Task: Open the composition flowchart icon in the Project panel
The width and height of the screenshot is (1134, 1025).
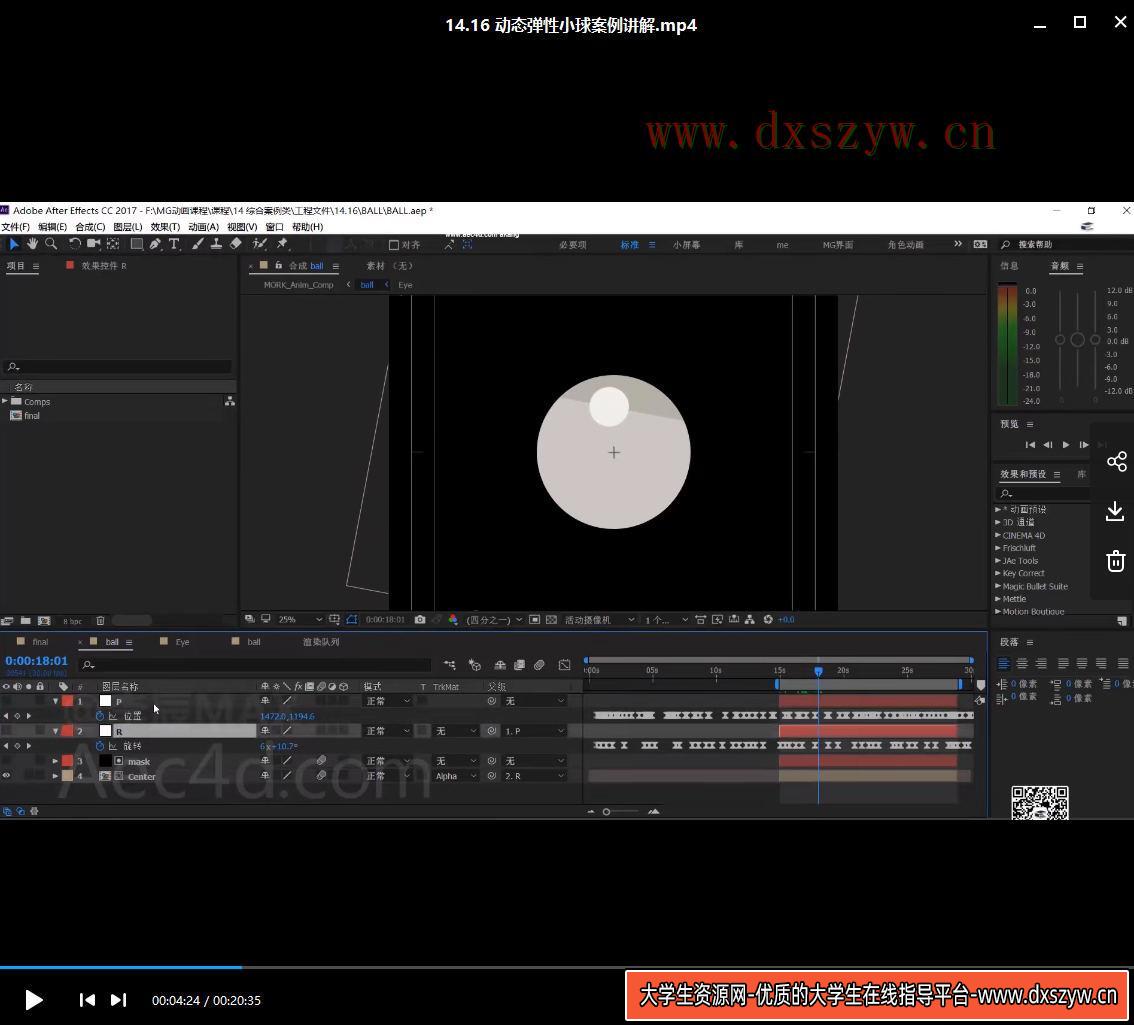Action: 230,401
